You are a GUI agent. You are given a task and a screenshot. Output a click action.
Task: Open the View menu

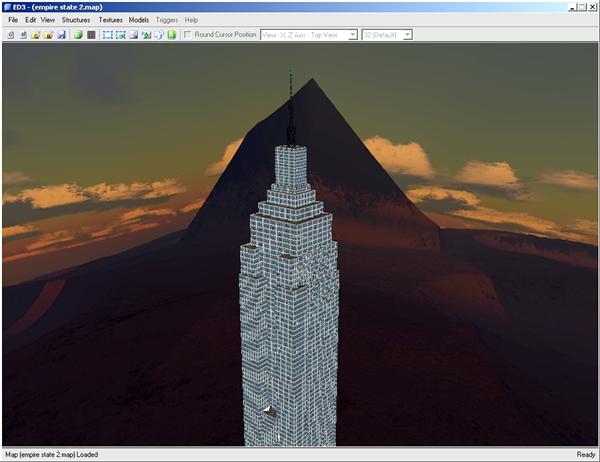tap(48, 20)
